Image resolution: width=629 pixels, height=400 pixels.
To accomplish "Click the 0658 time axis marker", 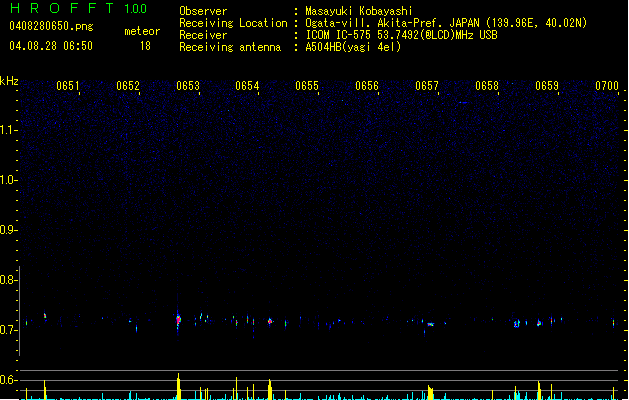I will point(487,86).
